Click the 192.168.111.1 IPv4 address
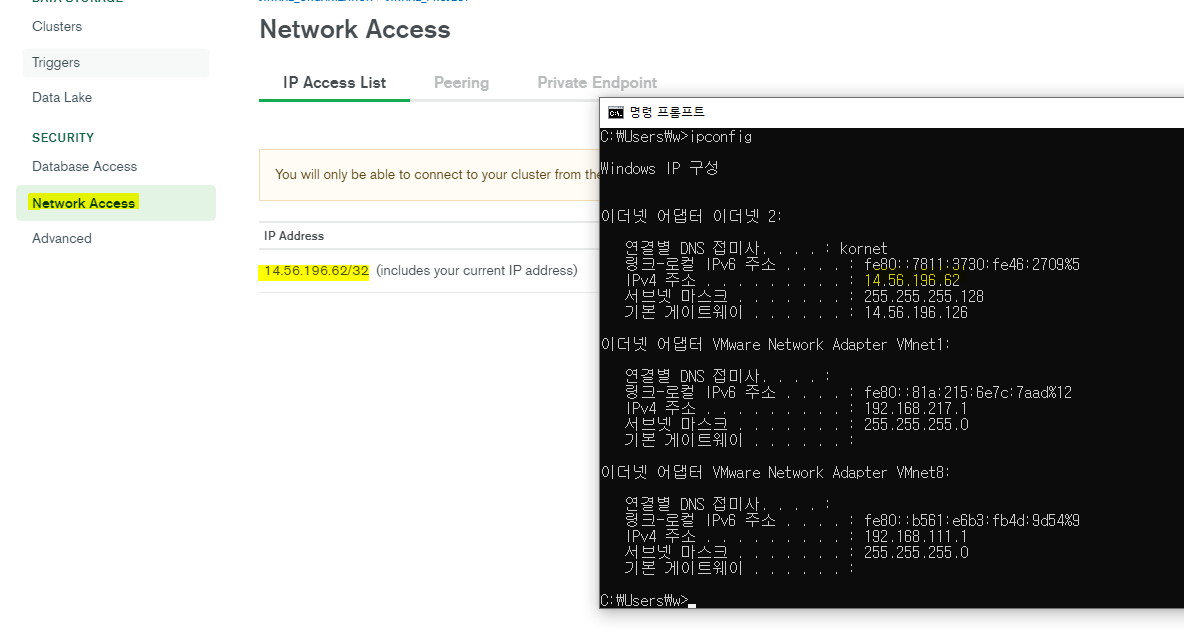The height and width of the screenshot is (637, 1184). coord(915,537)
